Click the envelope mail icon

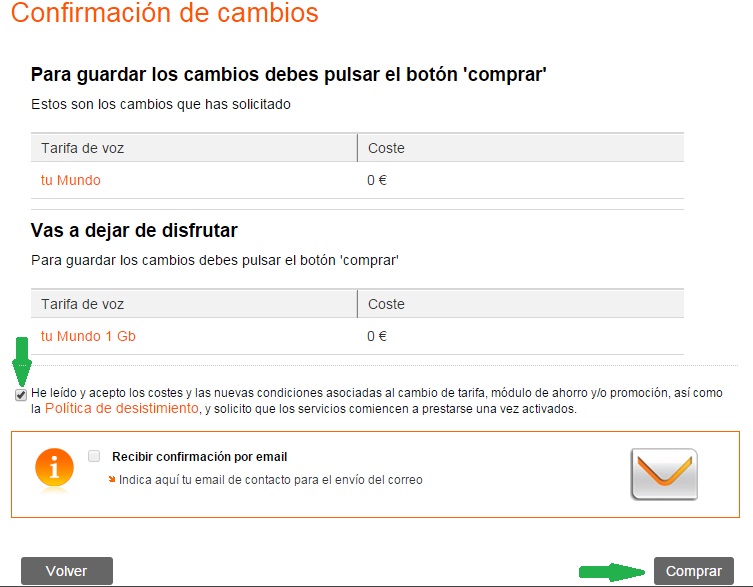pos(664,474)
